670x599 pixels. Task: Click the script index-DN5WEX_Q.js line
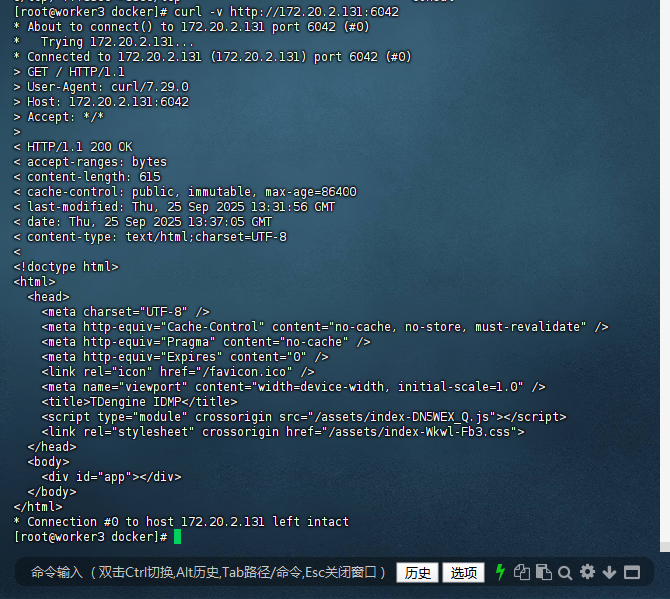(304, 417)
